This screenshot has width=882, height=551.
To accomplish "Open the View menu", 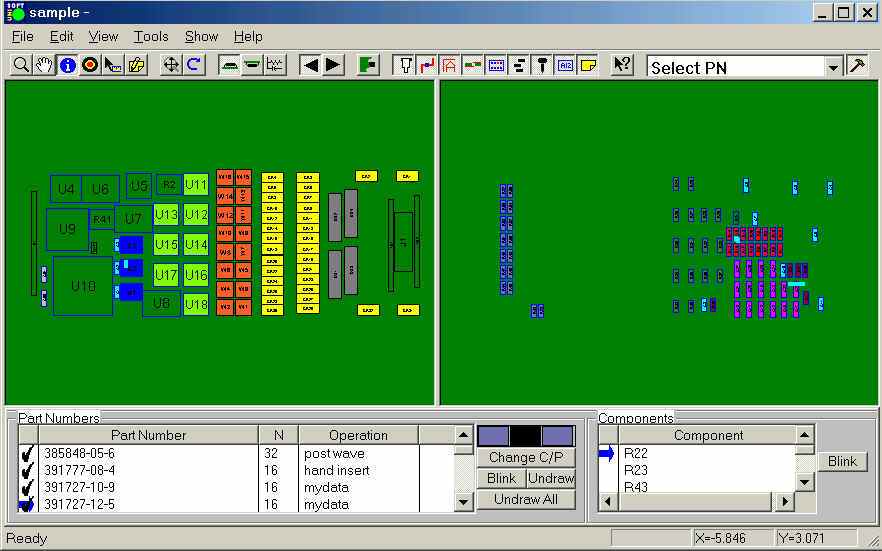I will coord(103,37).
